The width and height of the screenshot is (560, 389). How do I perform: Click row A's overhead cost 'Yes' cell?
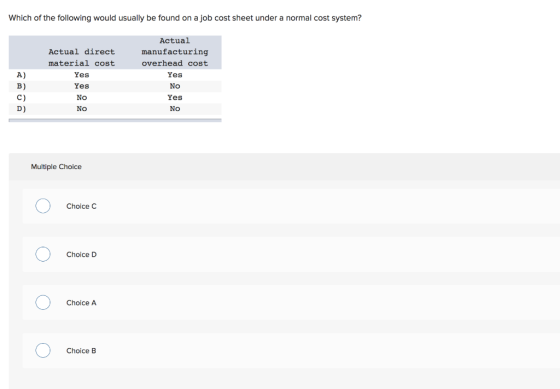175,75
